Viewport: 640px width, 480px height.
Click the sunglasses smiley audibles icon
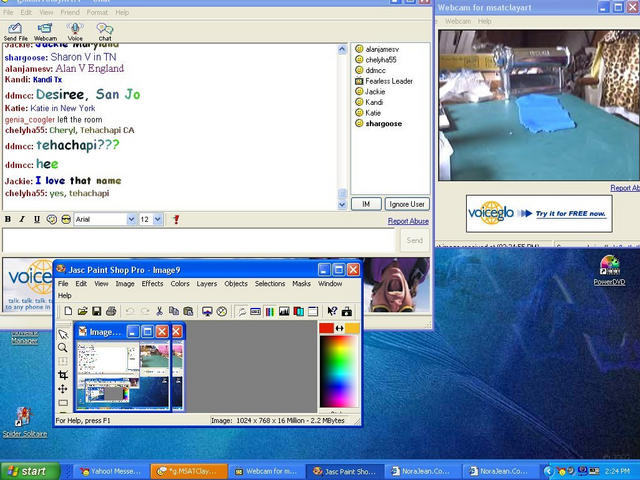pyautogui.click(x=66, y=219)
